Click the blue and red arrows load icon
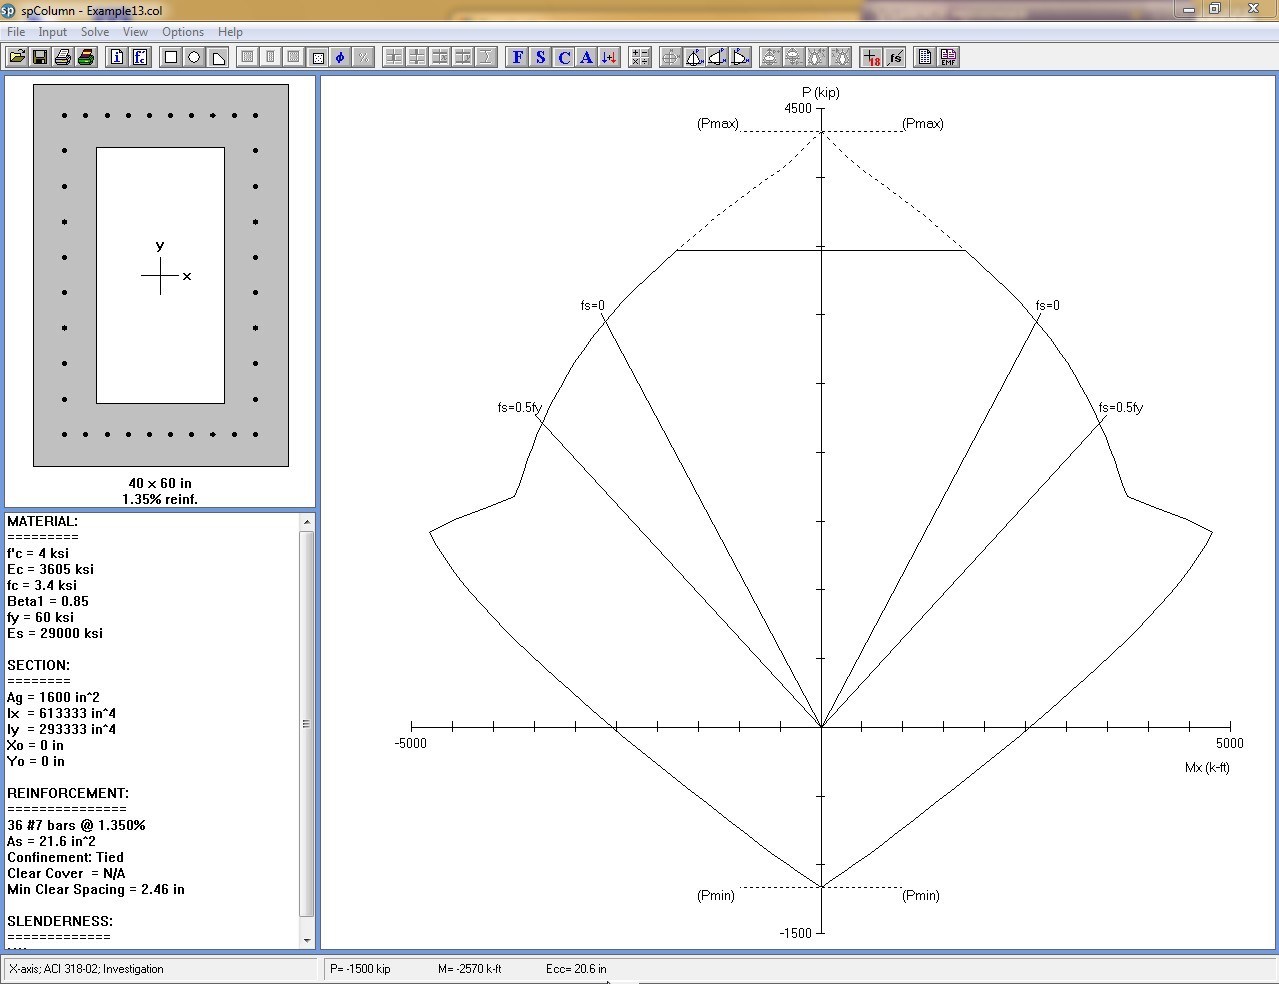The height and width of the screenshot is (984, 1279). pos(609,57)
